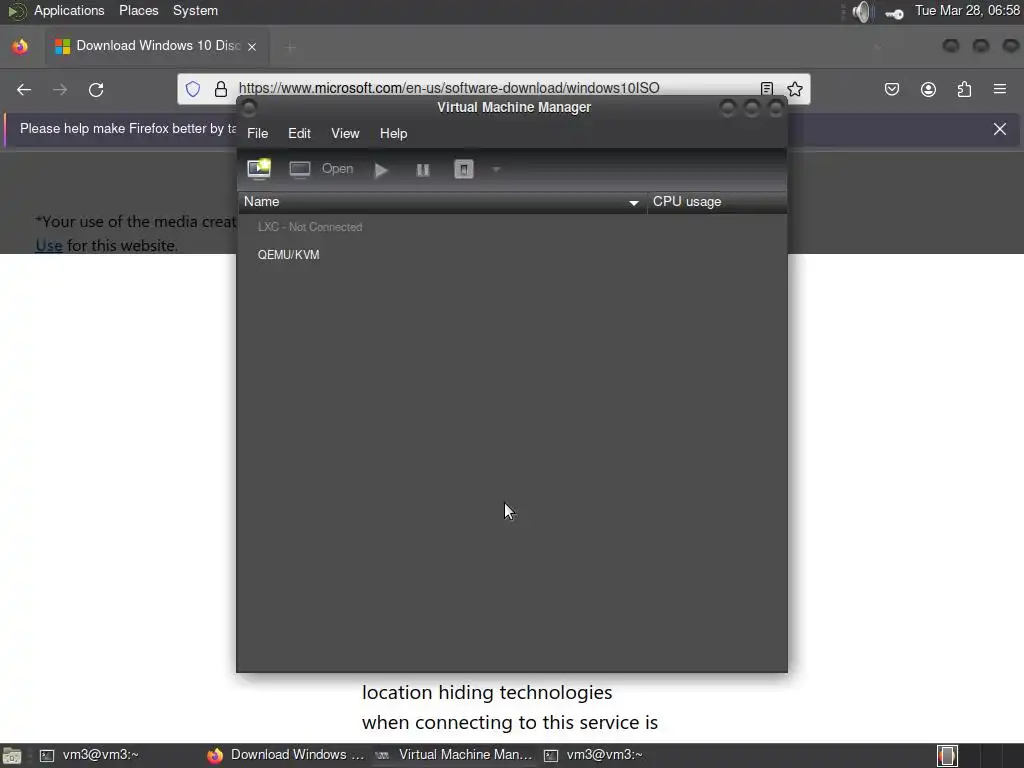This screenshot has width=1024, height=768.
Task: Open the Firefox account icon
Action: (x=928, y=89)
